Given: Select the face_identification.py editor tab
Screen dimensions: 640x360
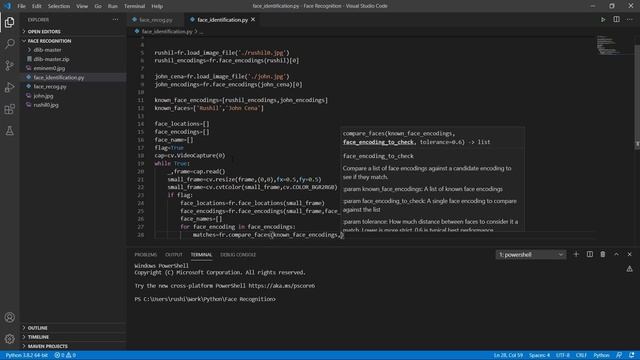Looking at the screenshot, I should 222,20.
